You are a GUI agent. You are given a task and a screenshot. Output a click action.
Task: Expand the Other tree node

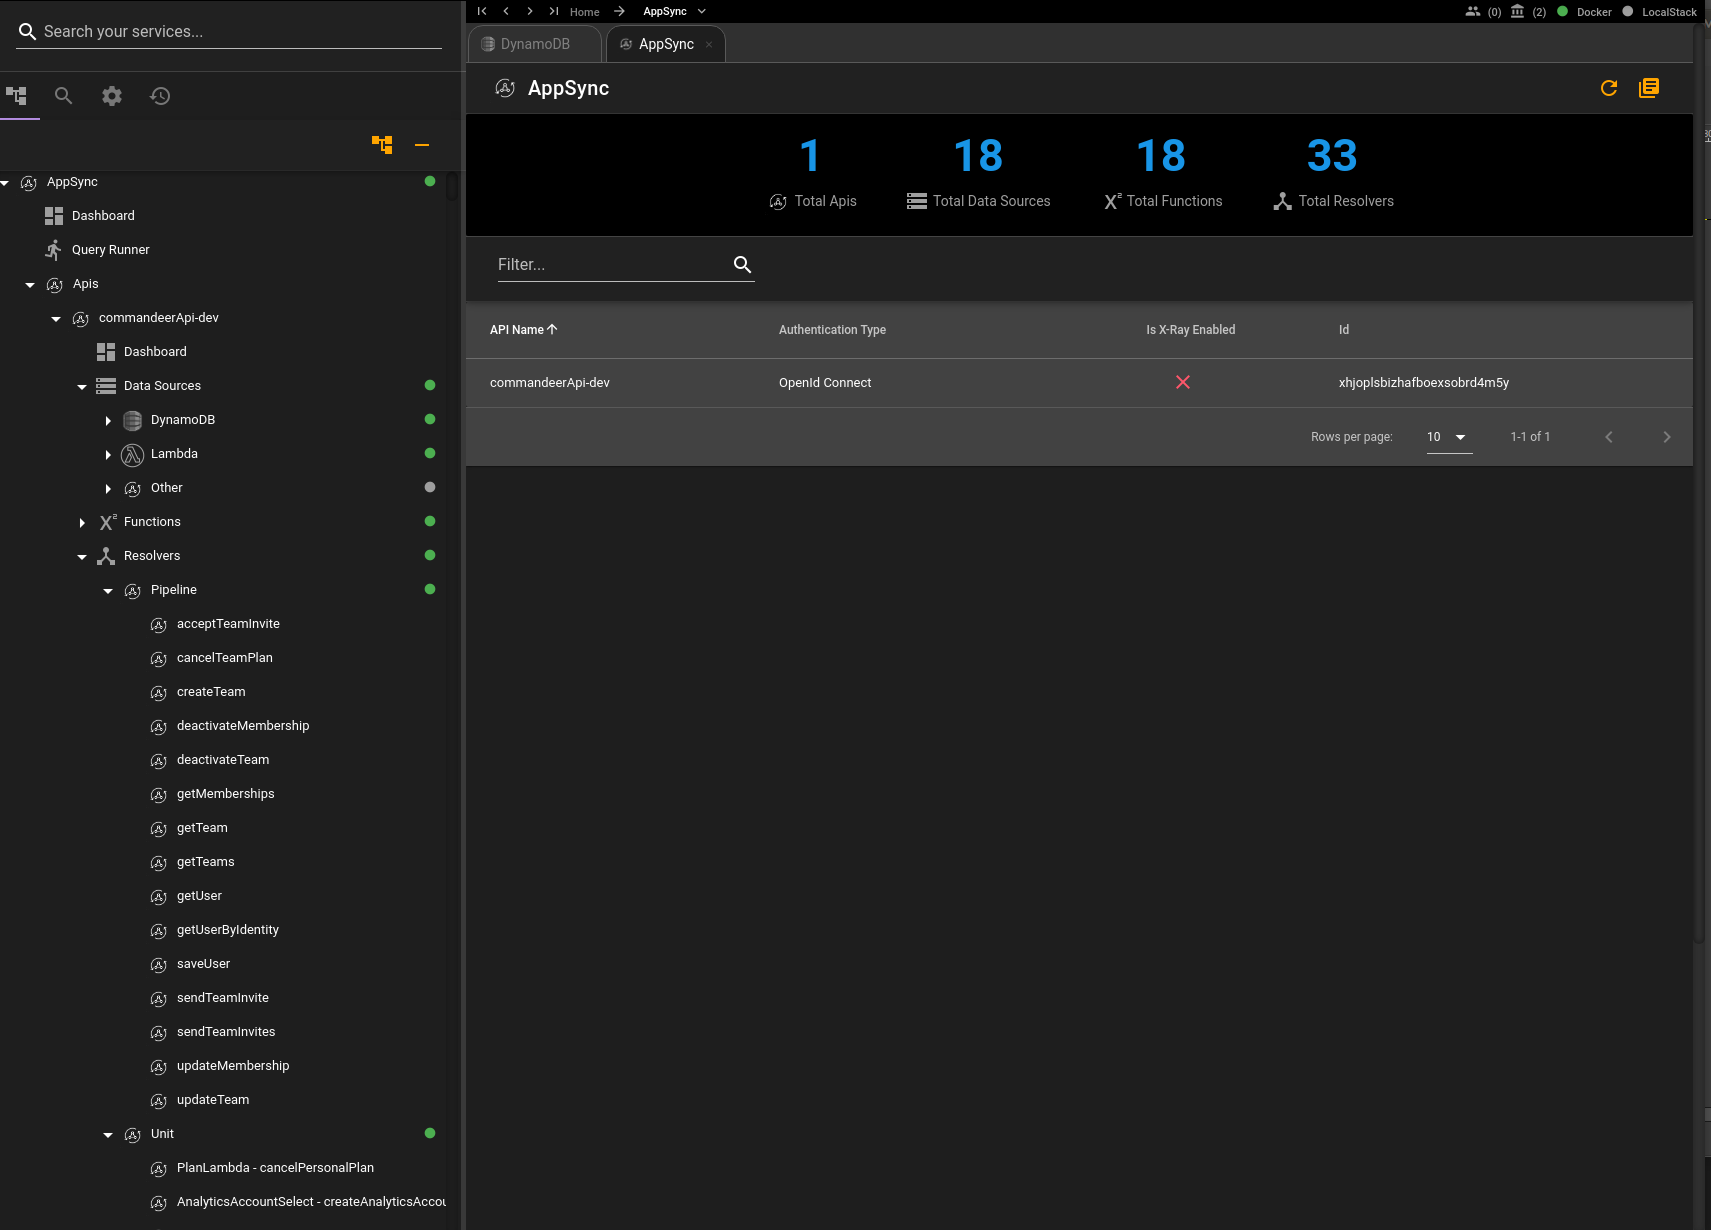point(108,489)
